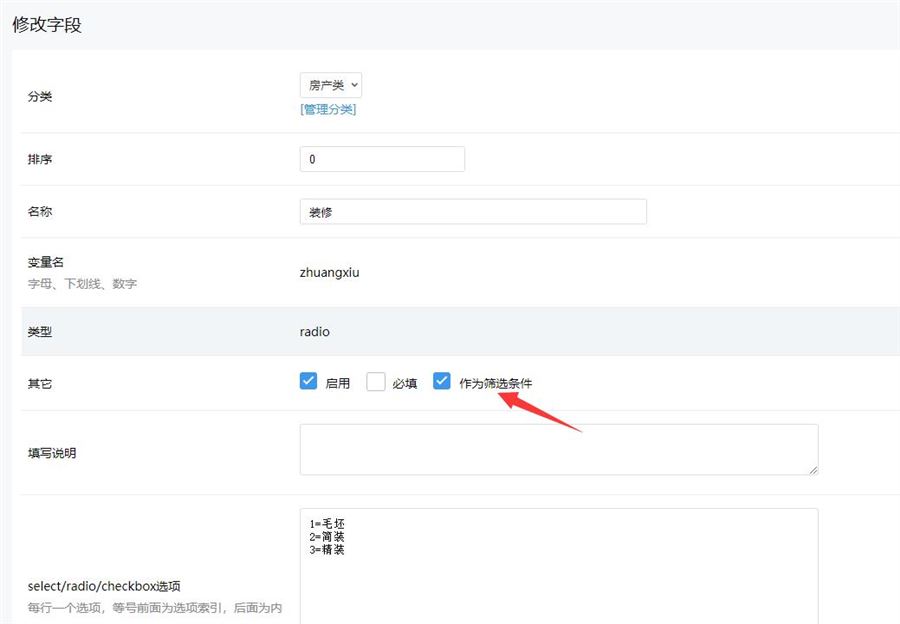Click the 启用 label text
The height and width of the screenshot is (624, 900).
(x=338, y=383)
